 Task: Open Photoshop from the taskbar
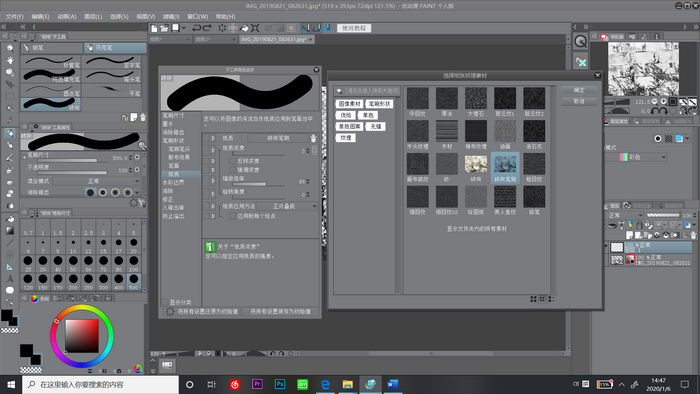(x=280, y=384)
